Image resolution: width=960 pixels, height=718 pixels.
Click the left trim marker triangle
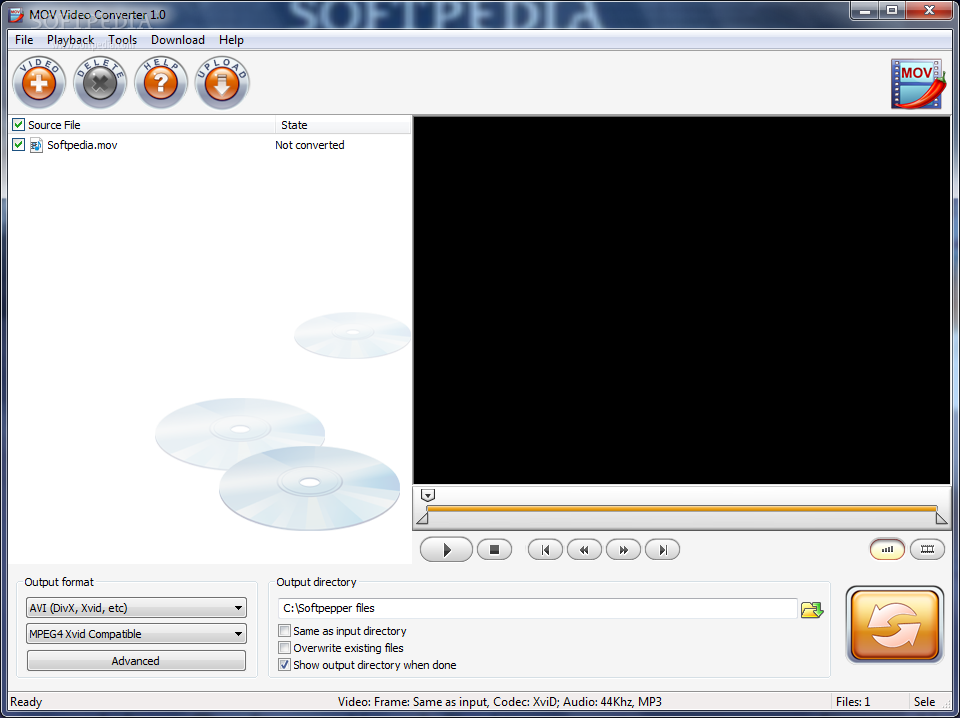[x=422, y=518]
